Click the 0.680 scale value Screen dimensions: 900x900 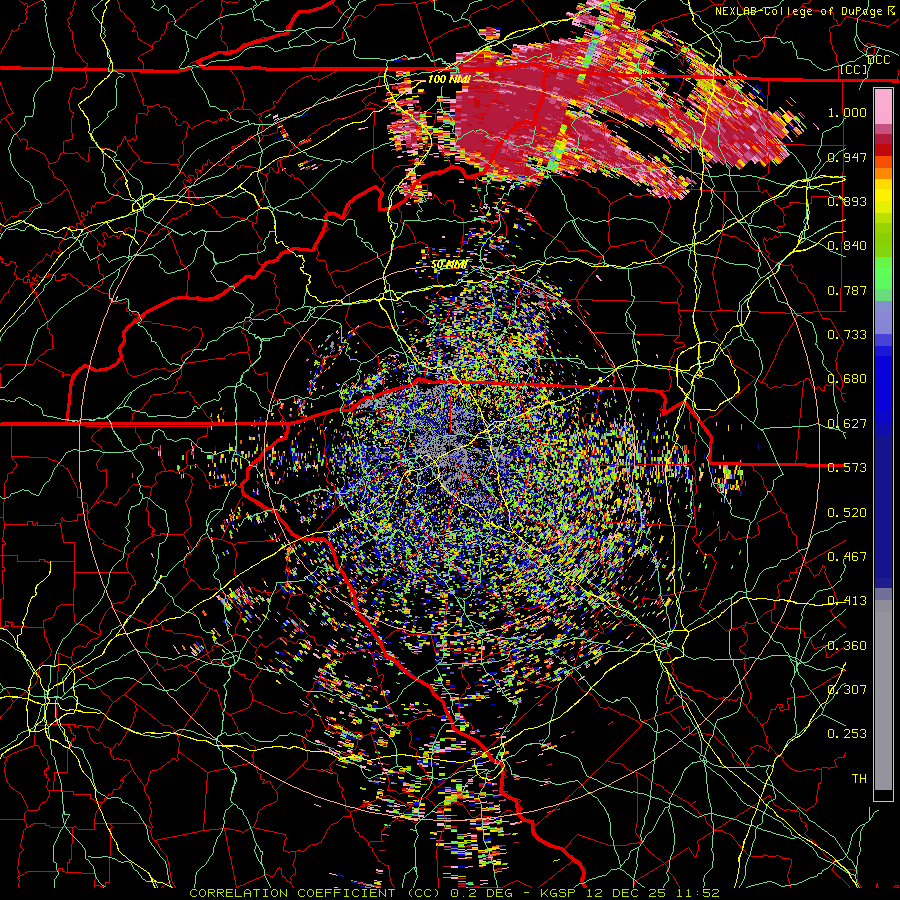(x=847, y=379)
